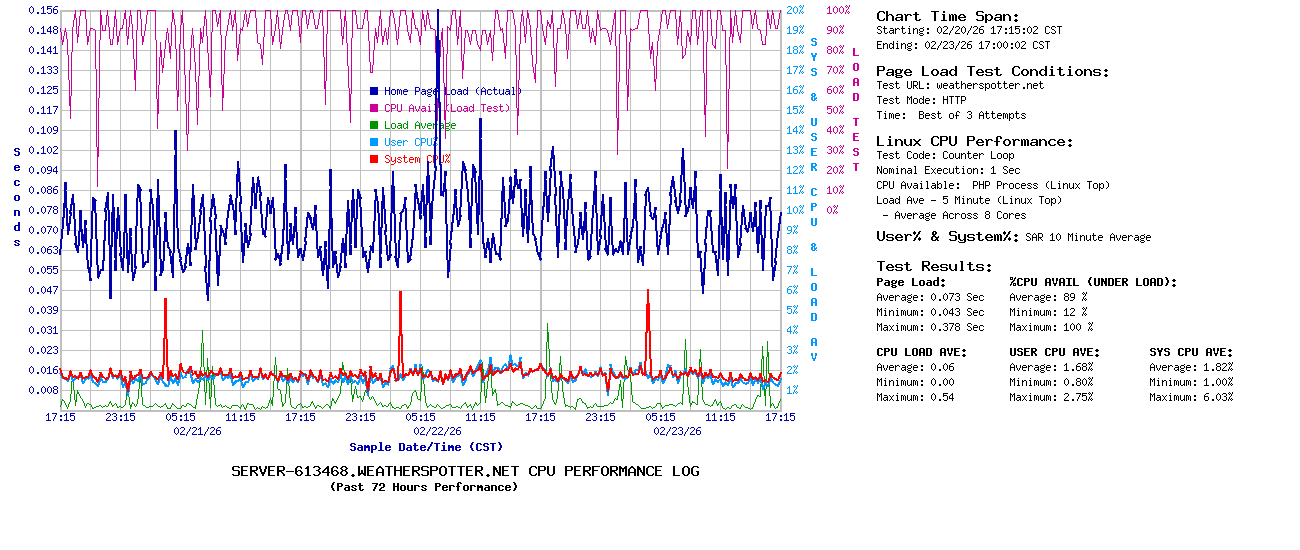Select the 02/21/26 date marker on the time axis
1300x550 pixels.
pyautogui.click(x=198, y=431)
